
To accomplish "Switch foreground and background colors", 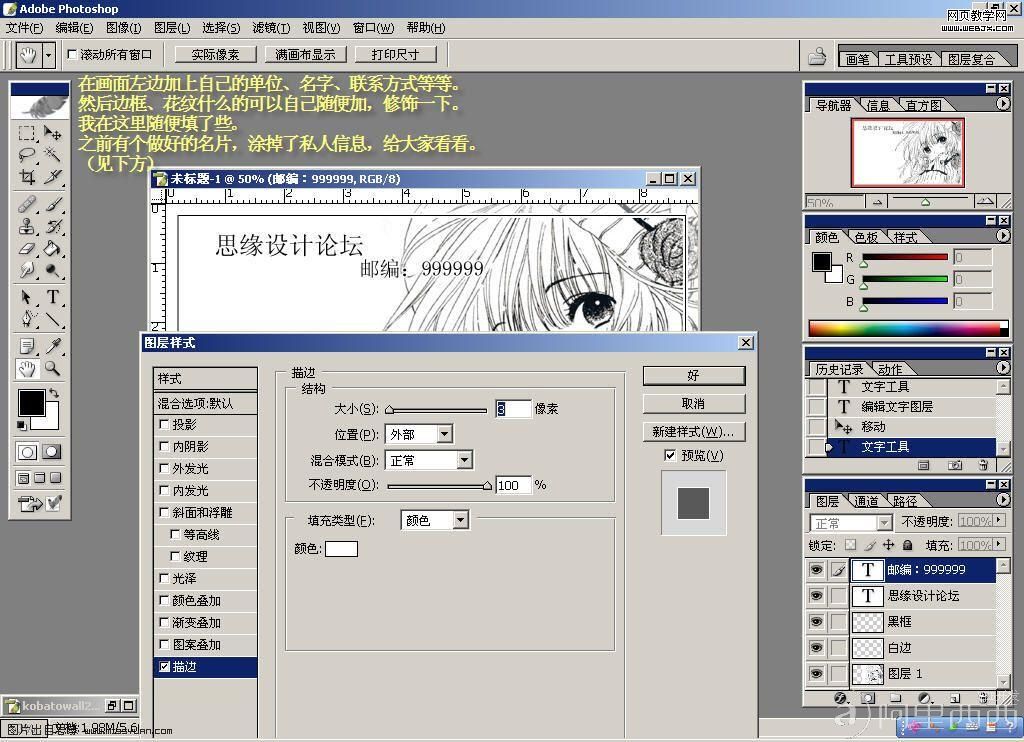I will (54, 393).
